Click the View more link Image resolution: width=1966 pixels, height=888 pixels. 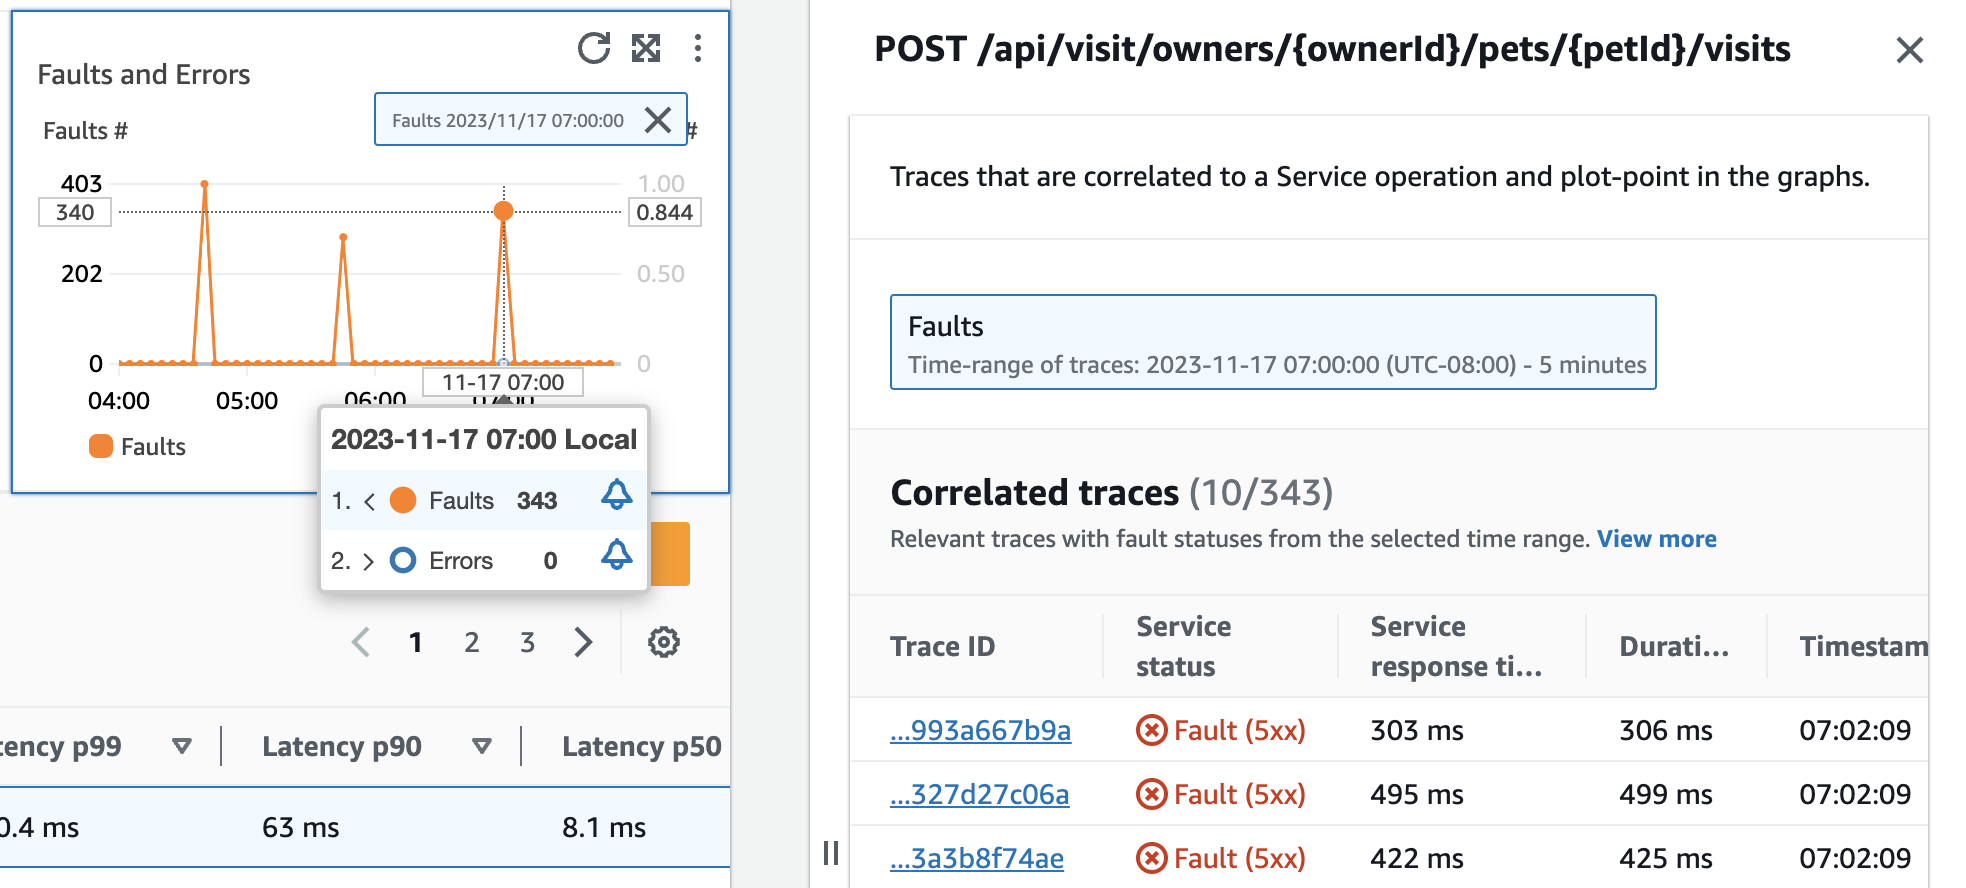pos(1656,539)
